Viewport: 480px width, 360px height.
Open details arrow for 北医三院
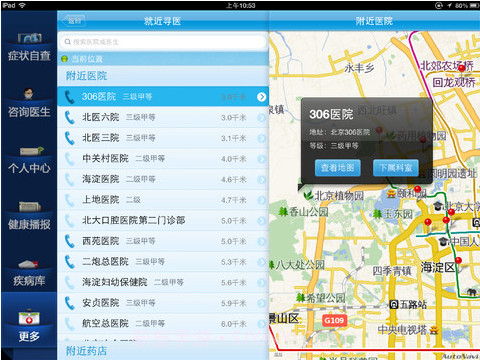(x=262, y=138)
